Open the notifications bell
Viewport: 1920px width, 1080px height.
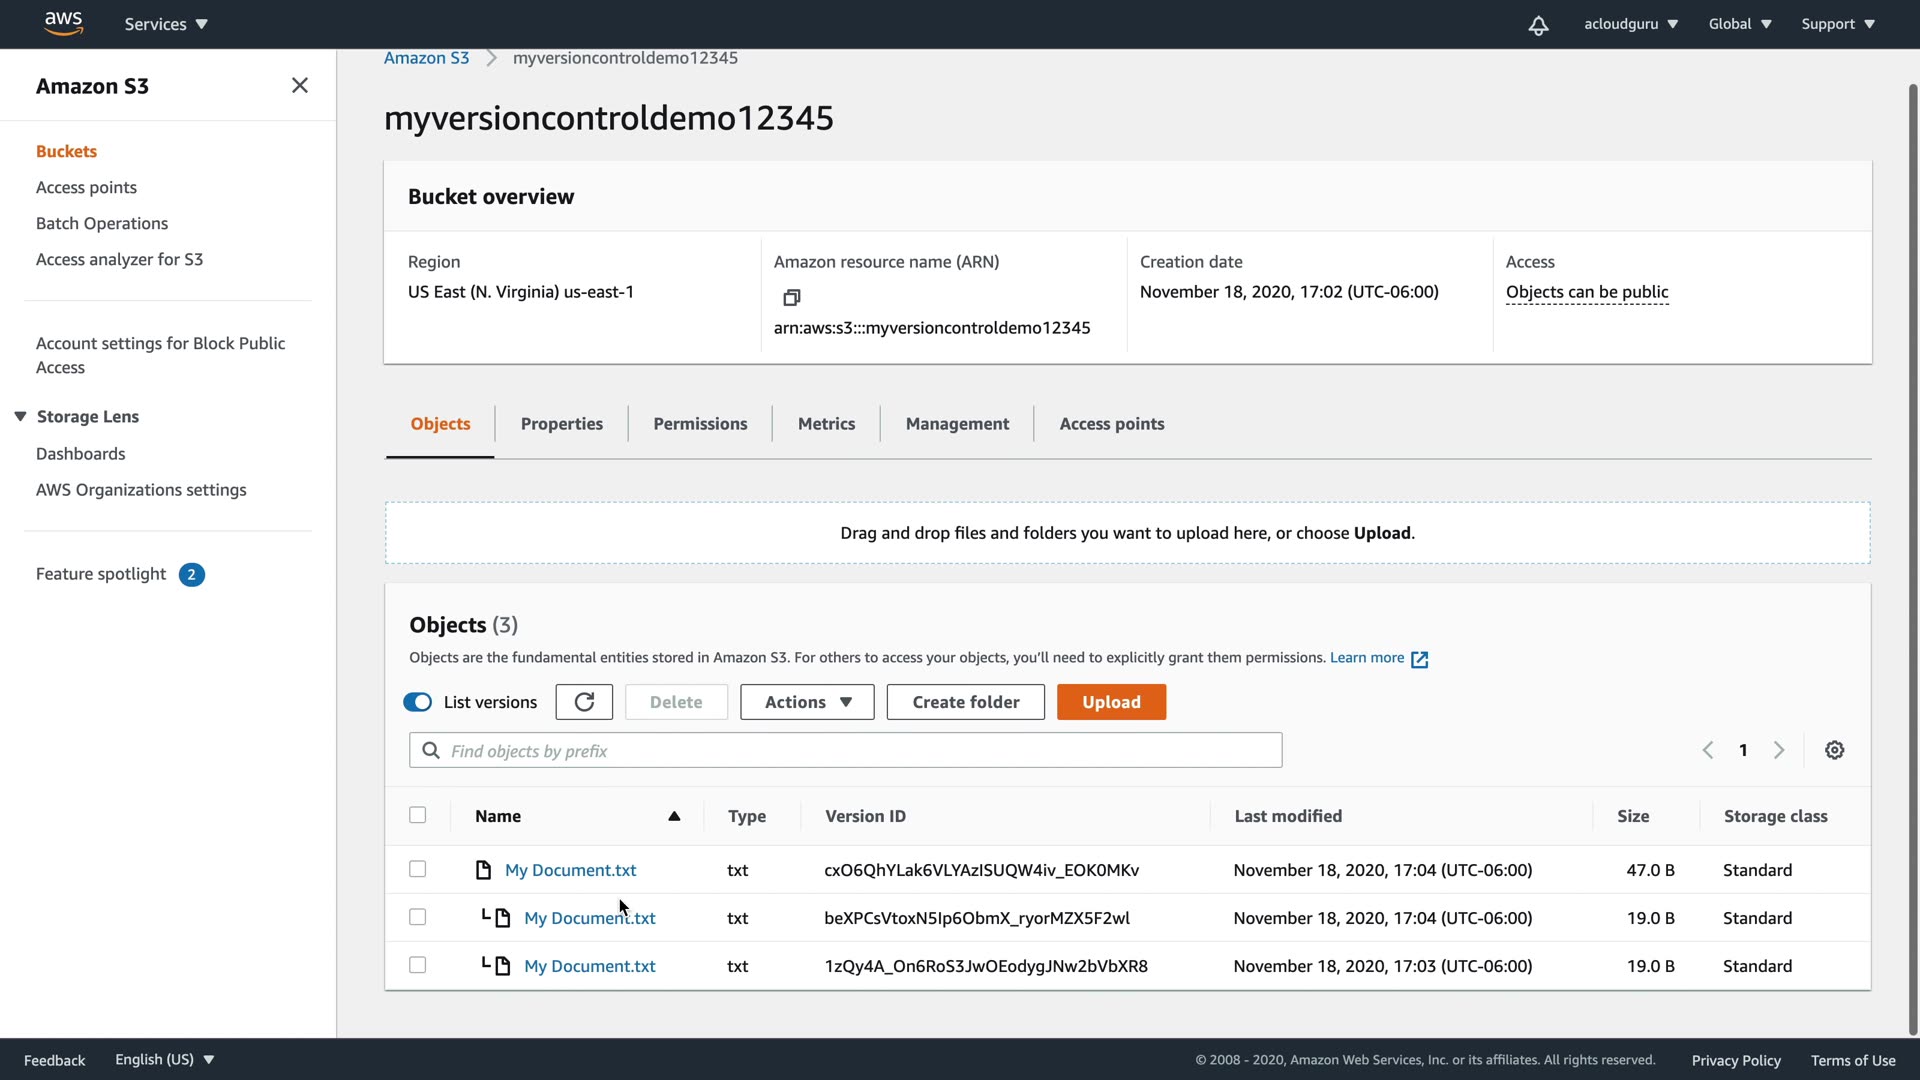click(x=1538, y=25)
